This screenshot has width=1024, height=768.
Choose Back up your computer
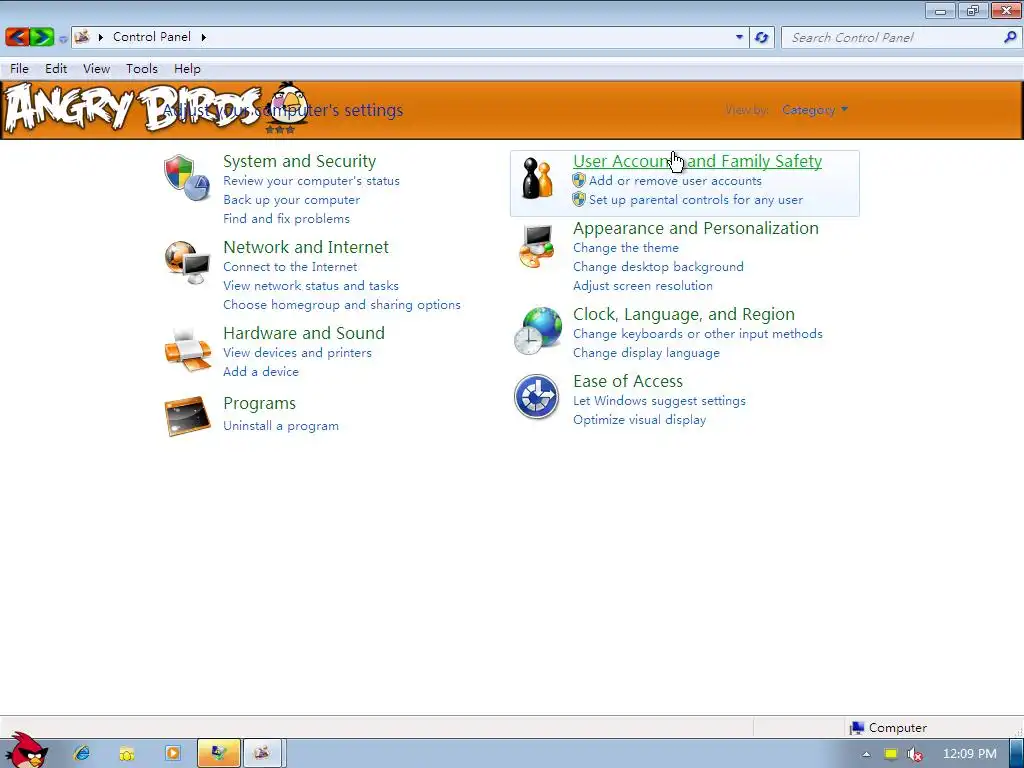tap(291, 200)
